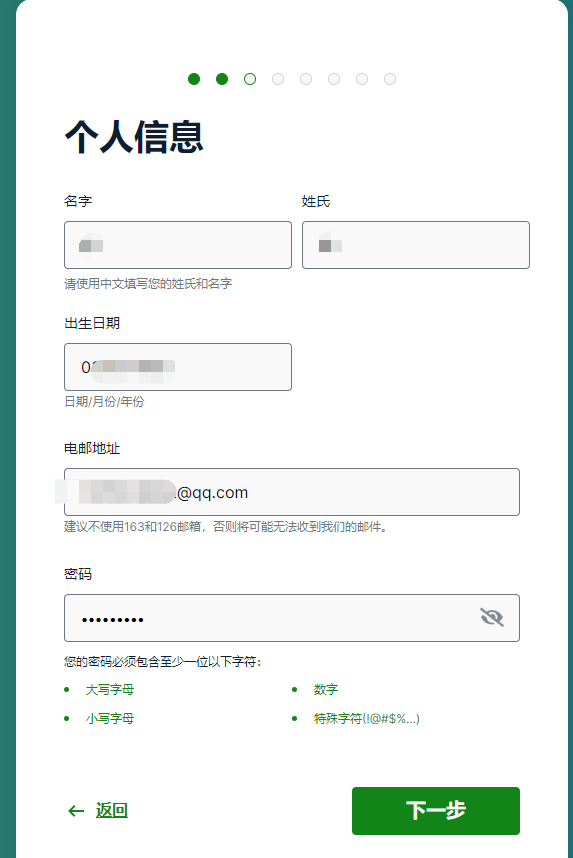Click the 数字 requirement item
Viewport: 573px width, 858px height.
[326, 689]
